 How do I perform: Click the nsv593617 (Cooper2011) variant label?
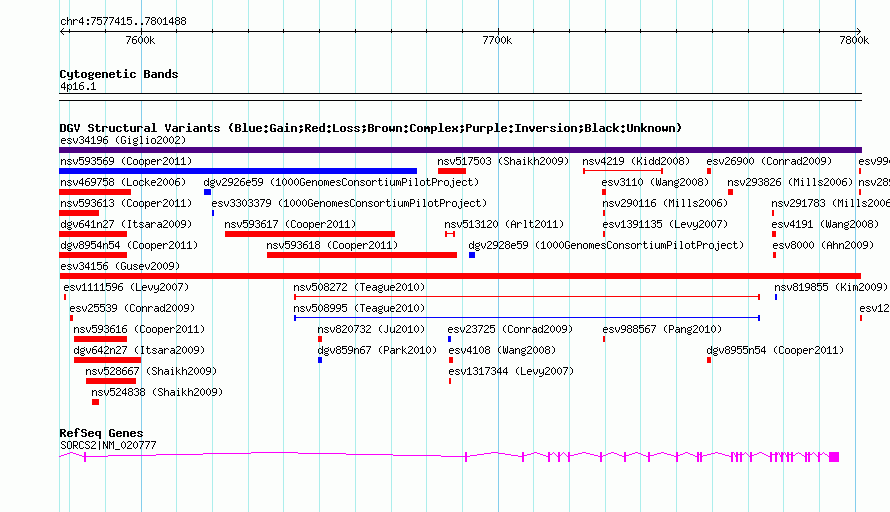[290, 224]
